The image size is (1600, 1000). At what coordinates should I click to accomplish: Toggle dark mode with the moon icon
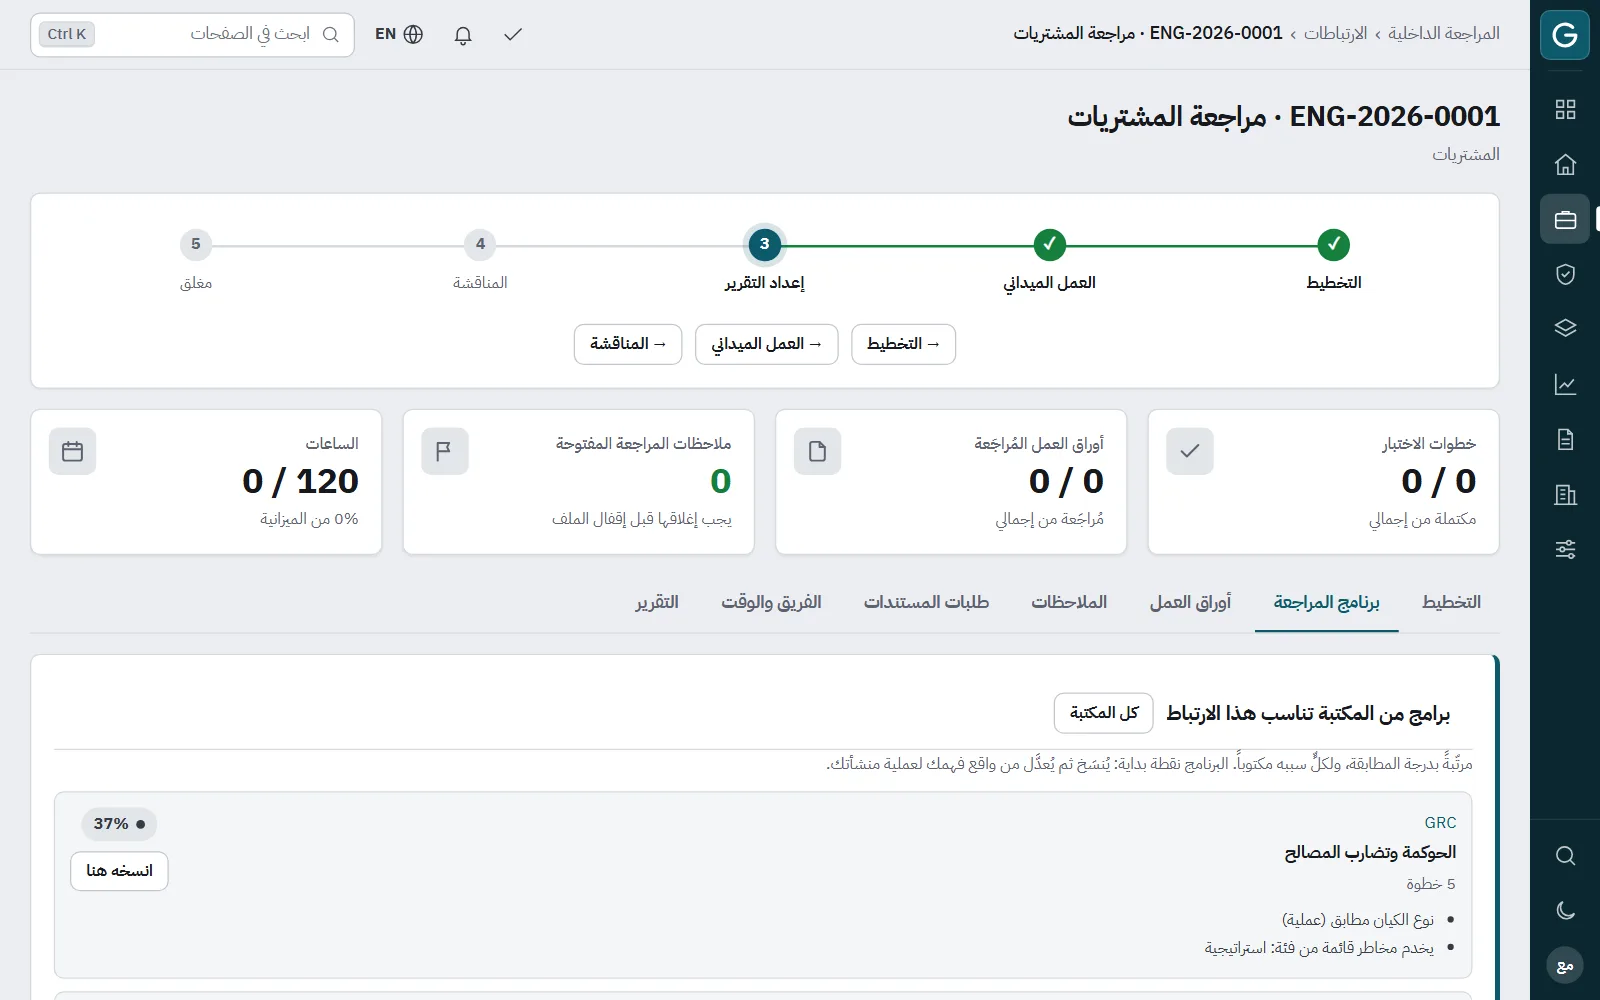[x=1565, y=910]
